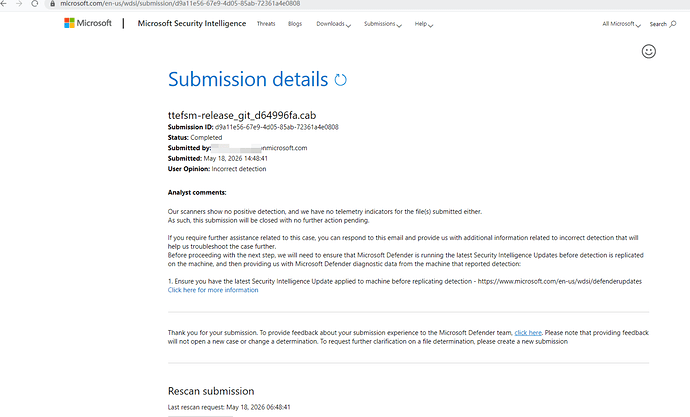Viewport: 690px width, 417px height.
Task: Click the Submitted date May 18, 2026 14:48:41
Action: (x=235, y=158)
